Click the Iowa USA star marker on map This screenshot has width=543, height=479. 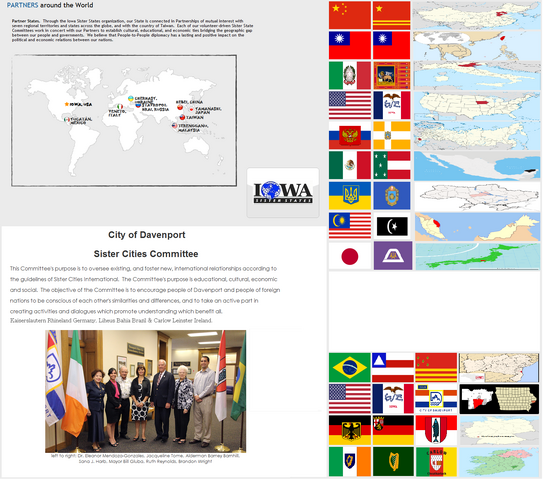(66, 104)
